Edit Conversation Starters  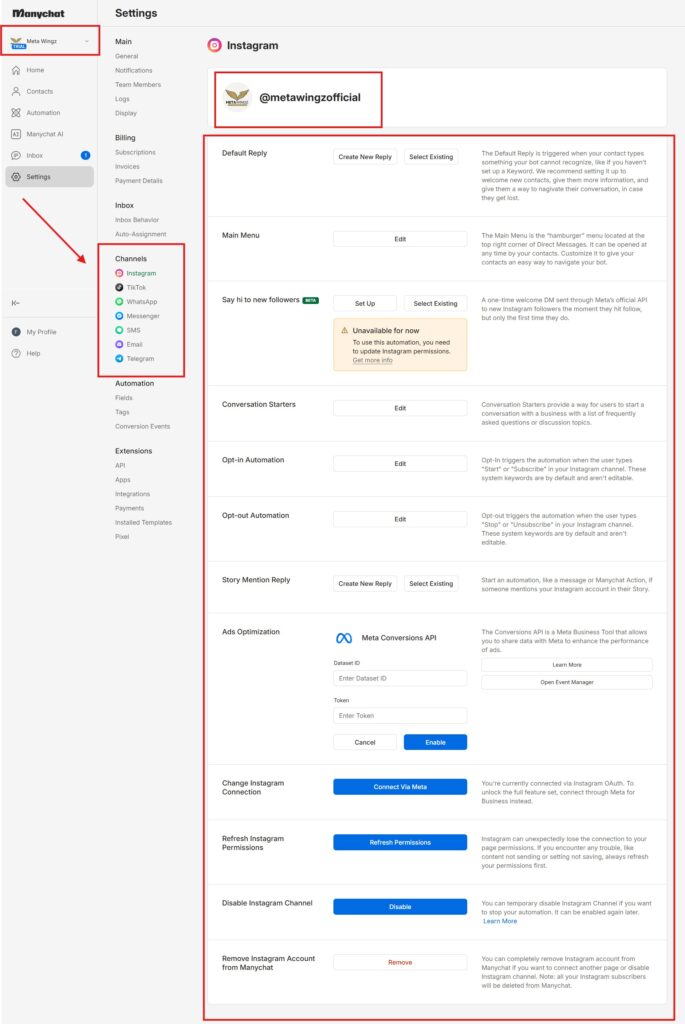click(x=400, y=408)
